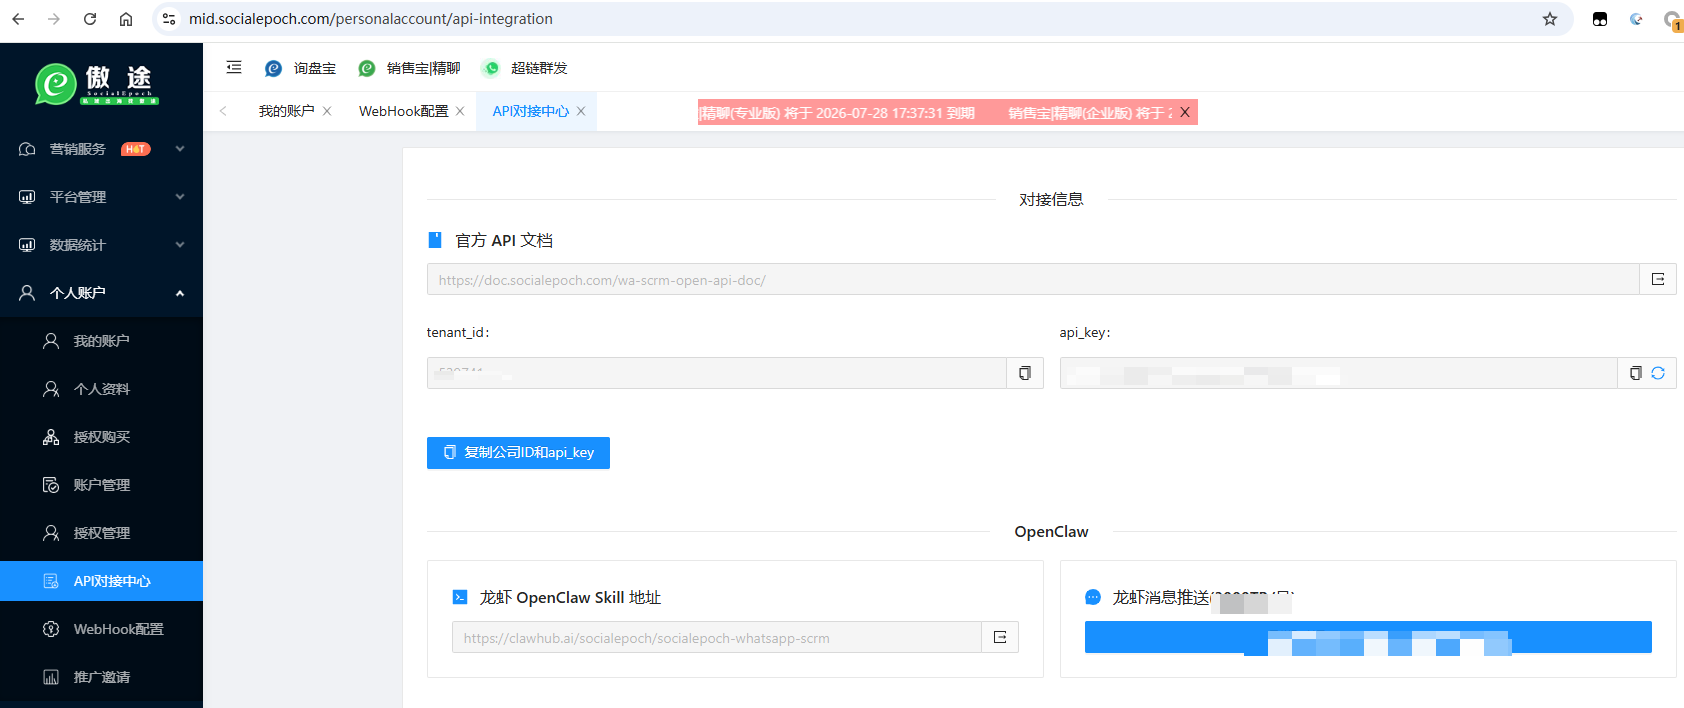Open WebHook配置 in sidebar
Screen dimensions: 1684x708
click(x=101, y=629)
